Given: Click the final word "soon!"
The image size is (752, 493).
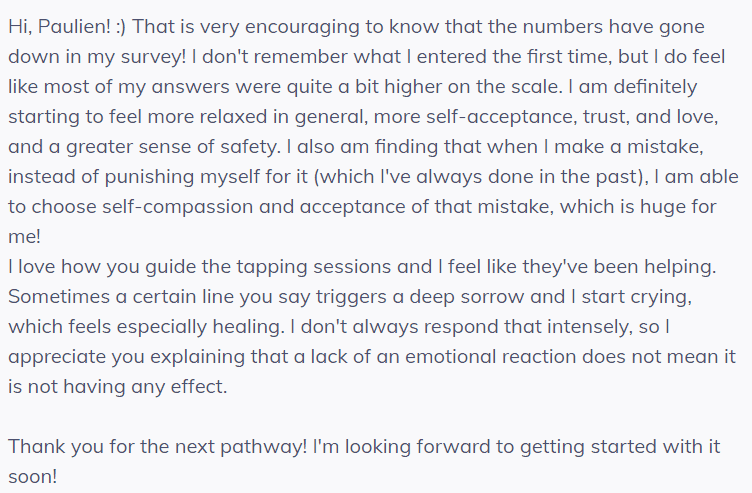Looking at the screenshot, I should [33, 475].
